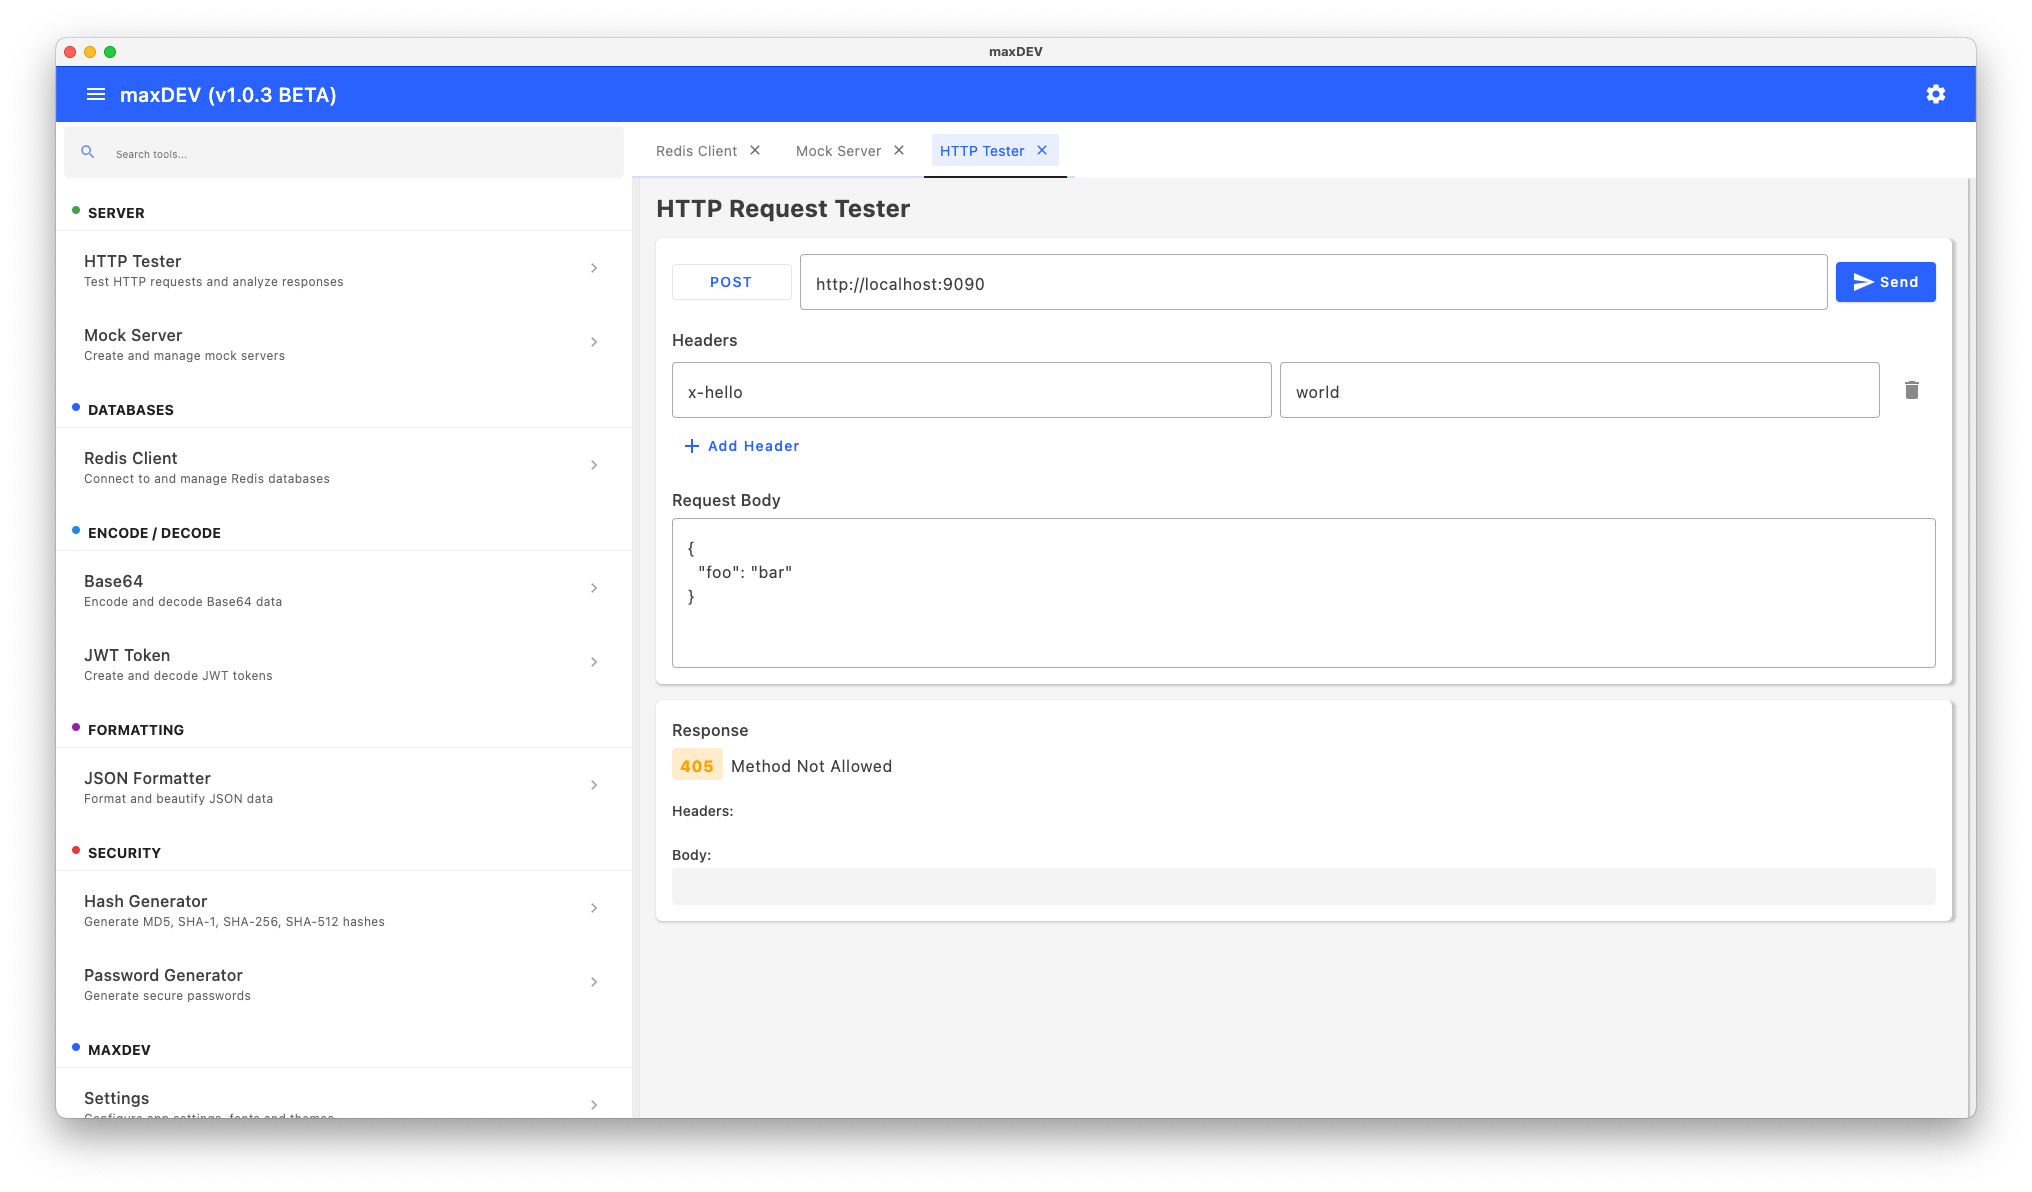Close the Mock Server tab
The width and height of the screenshot is (2032, 1192).
(899, 150)
